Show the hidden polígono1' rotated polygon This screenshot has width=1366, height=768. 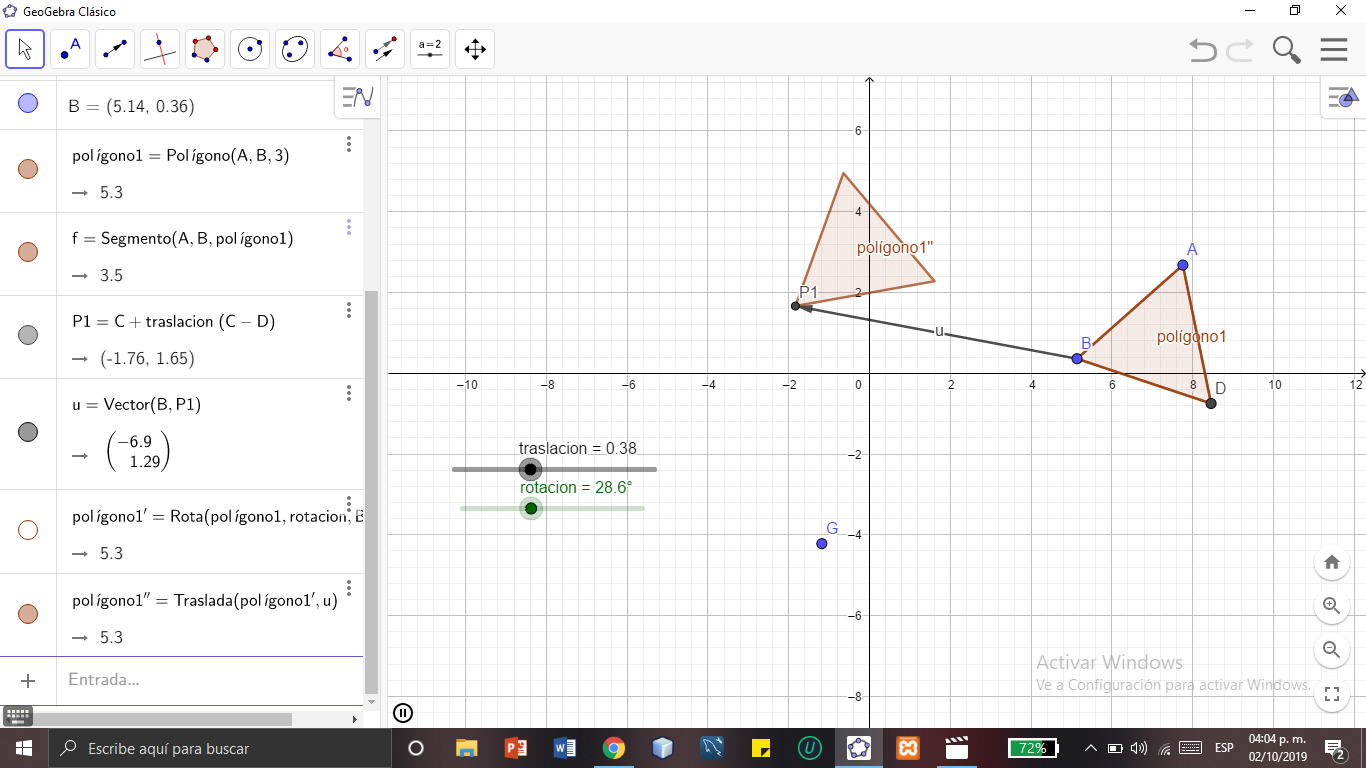[27, 529]
